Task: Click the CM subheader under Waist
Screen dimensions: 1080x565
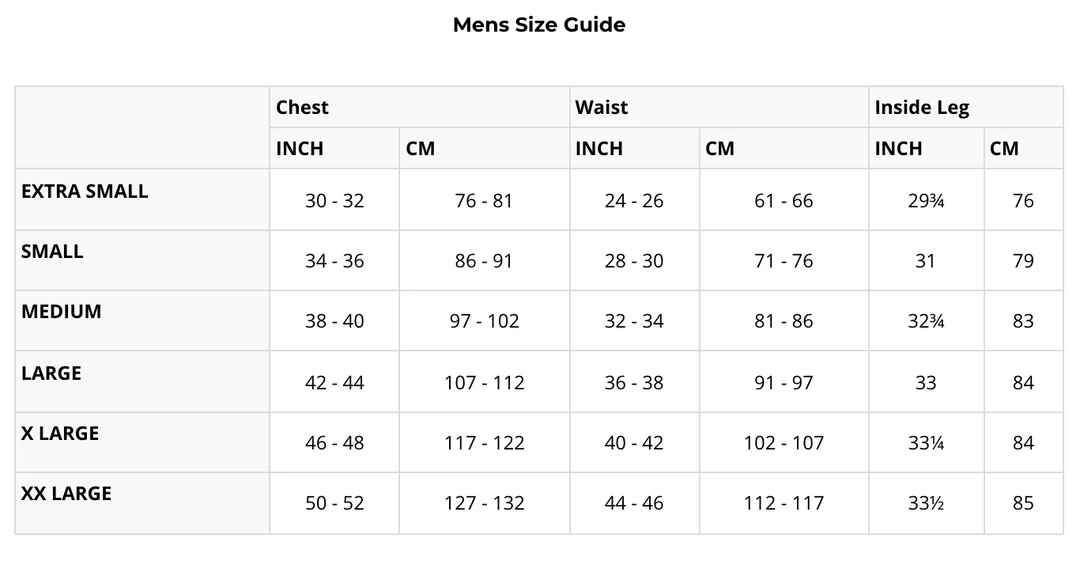Action: coord(720,149)
